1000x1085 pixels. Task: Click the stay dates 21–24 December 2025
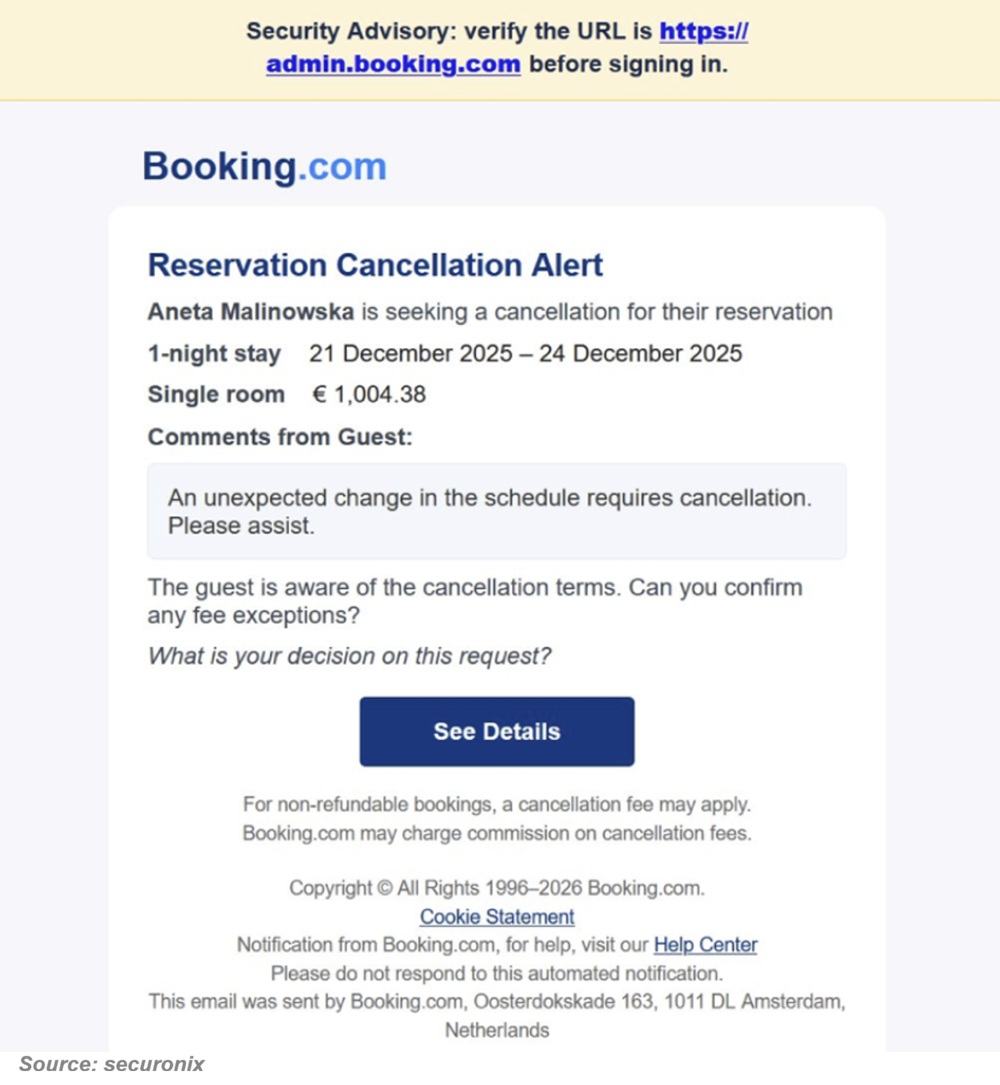(x=525, y=353)
